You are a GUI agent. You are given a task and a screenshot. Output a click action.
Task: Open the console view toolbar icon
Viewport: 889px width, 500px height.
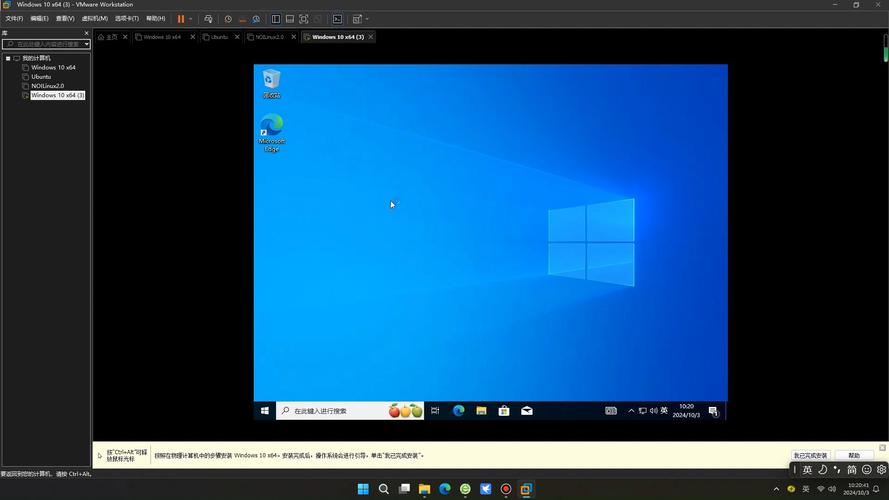tap(337, 19)
